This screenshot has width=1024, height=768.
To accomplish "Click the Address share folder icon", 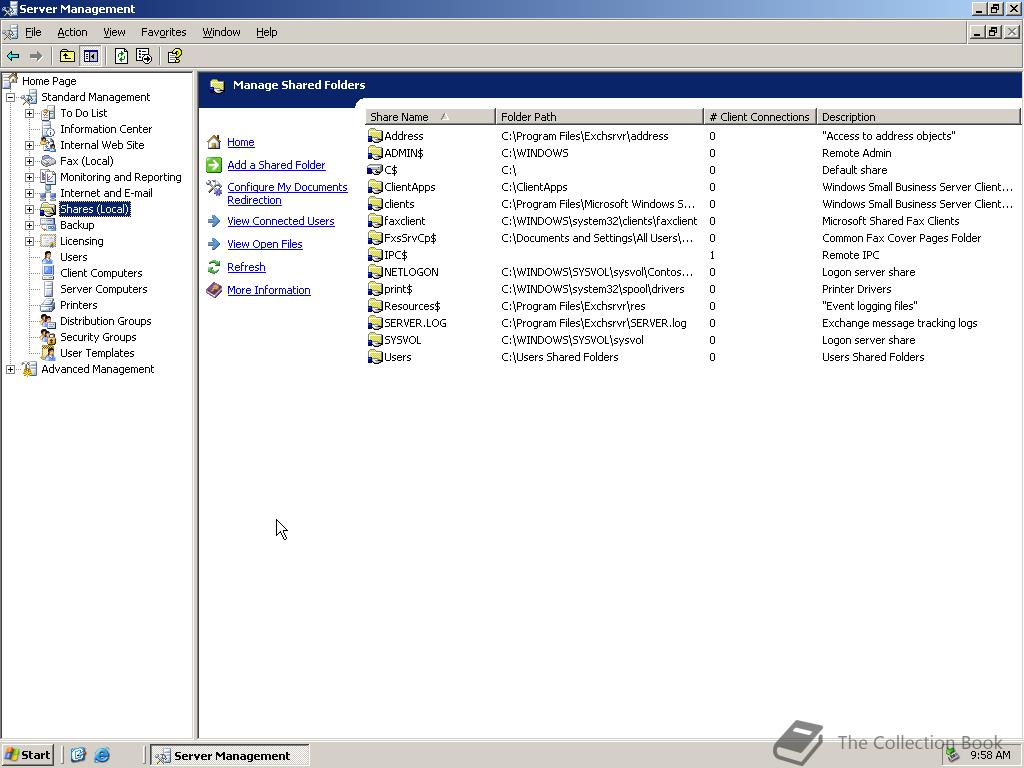I will (375, 136).
